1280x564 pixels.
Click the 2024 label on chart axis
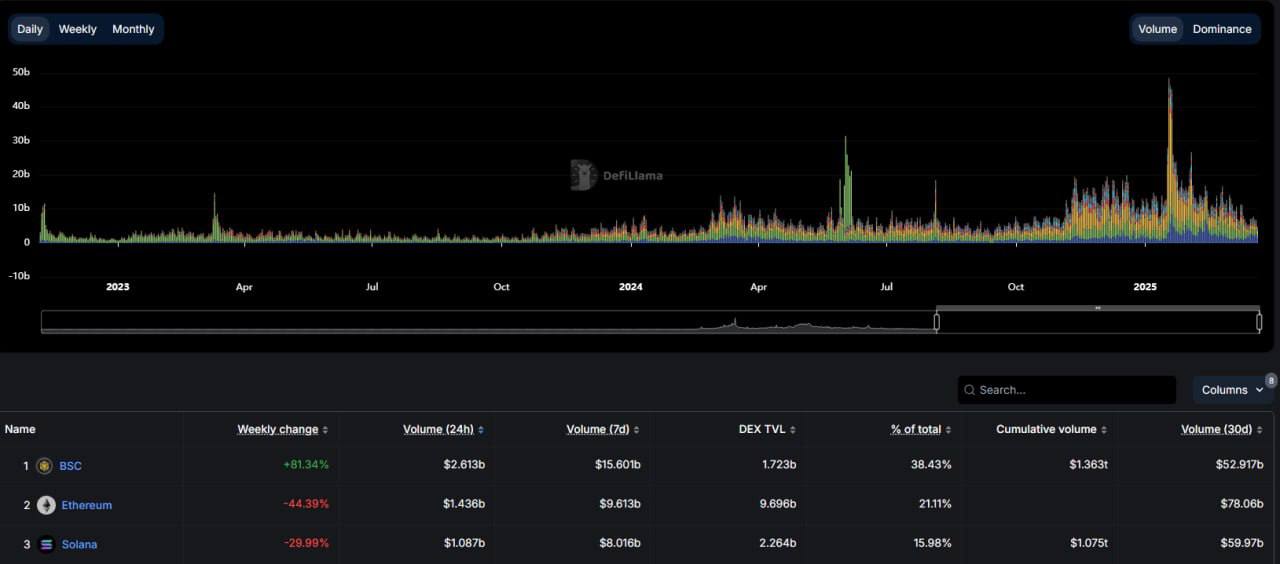click(631, 287)
